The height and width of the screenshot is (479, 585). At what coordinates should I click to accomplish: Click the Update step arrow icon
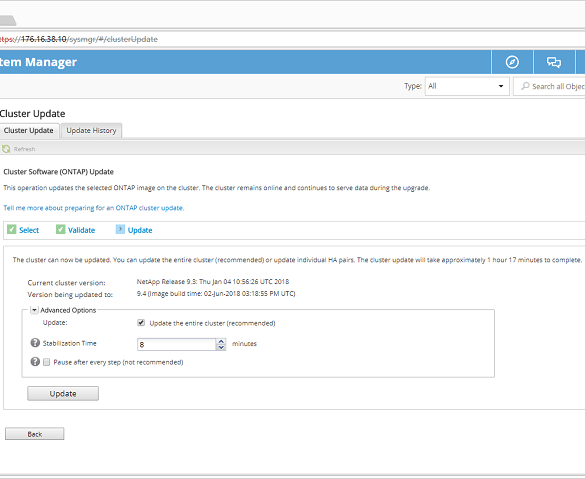pos(120,229)
